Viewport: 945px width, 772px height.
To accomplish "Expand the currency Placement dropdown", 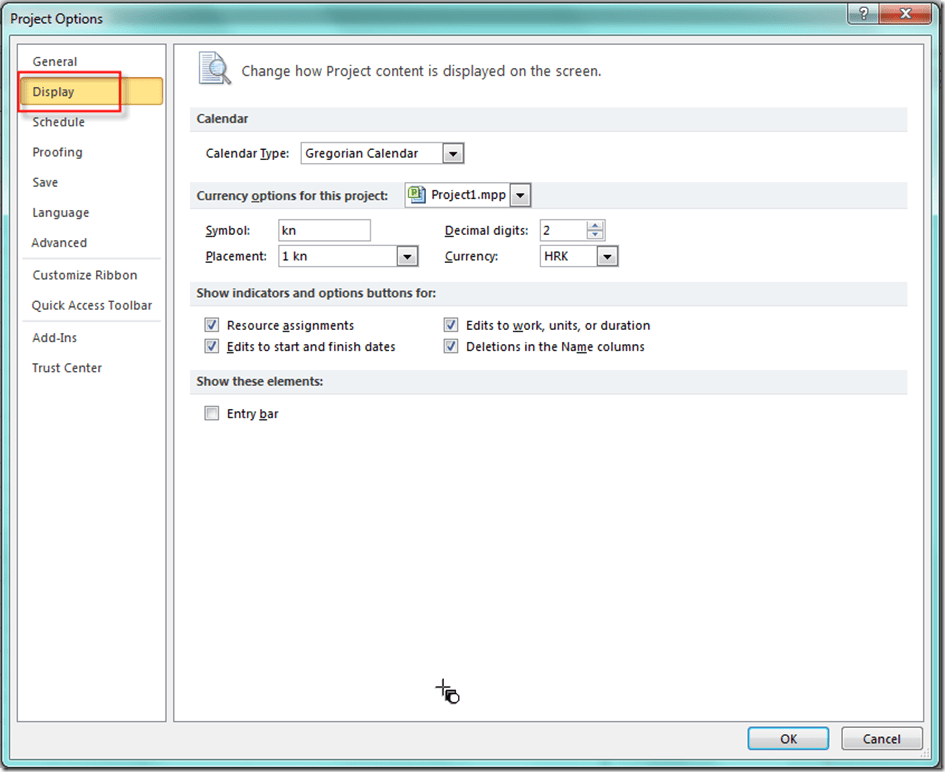I will tap(407, 257).
